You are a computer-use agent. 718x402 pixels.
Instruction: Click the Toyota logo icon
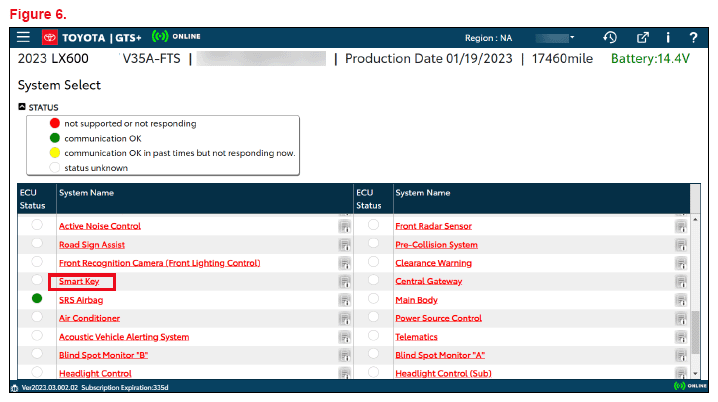pos(50,38)
